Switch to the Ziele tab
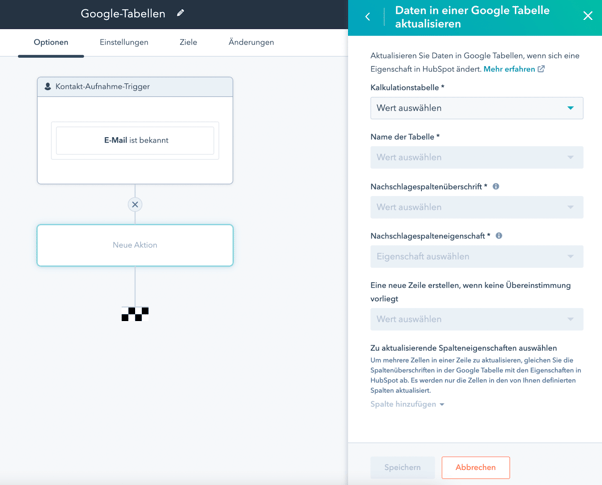602x485 pixels. click(x=188, y=42)
